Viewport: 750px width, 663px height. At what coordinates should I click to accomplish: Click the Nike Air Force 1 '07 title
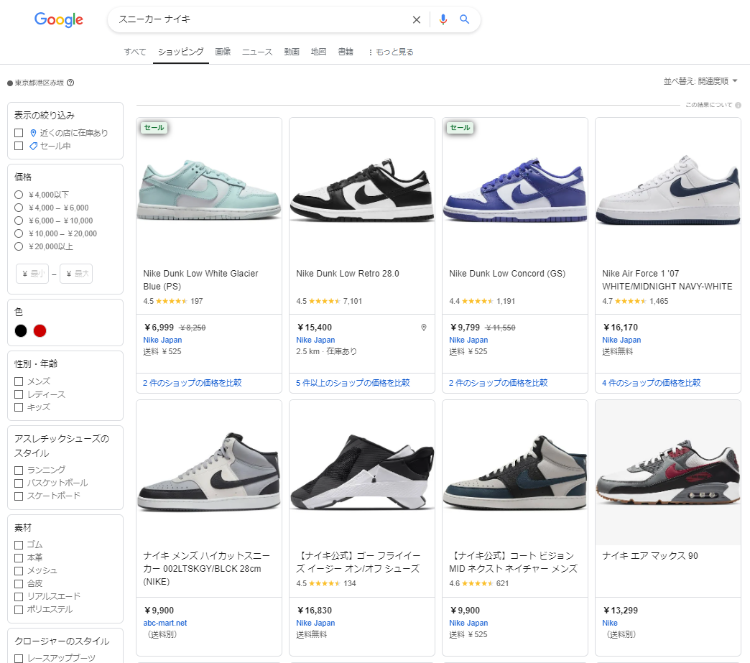[667, 280]
